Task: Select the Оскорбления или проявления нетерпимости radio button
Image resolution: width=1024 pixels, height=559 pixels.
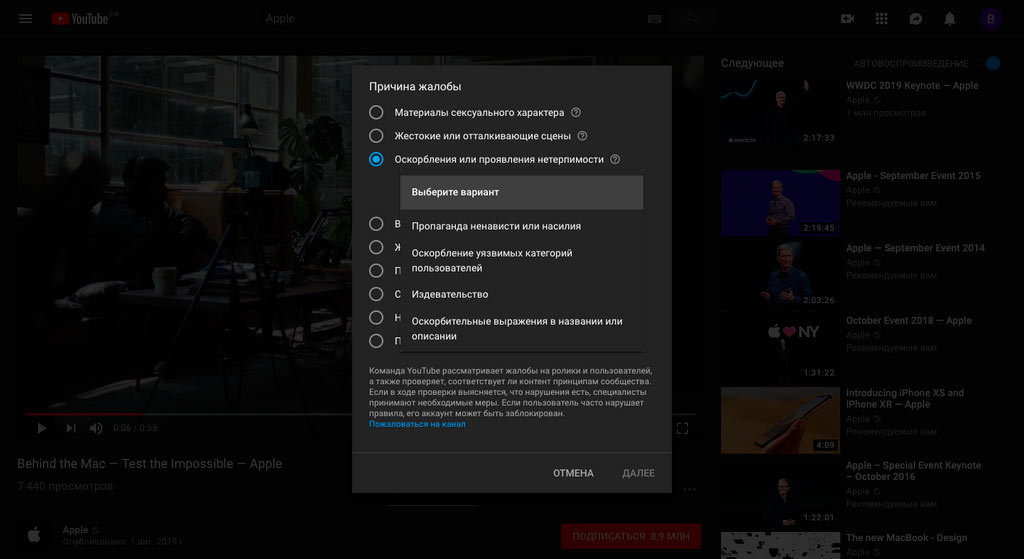Action: [x=376, y=159]
